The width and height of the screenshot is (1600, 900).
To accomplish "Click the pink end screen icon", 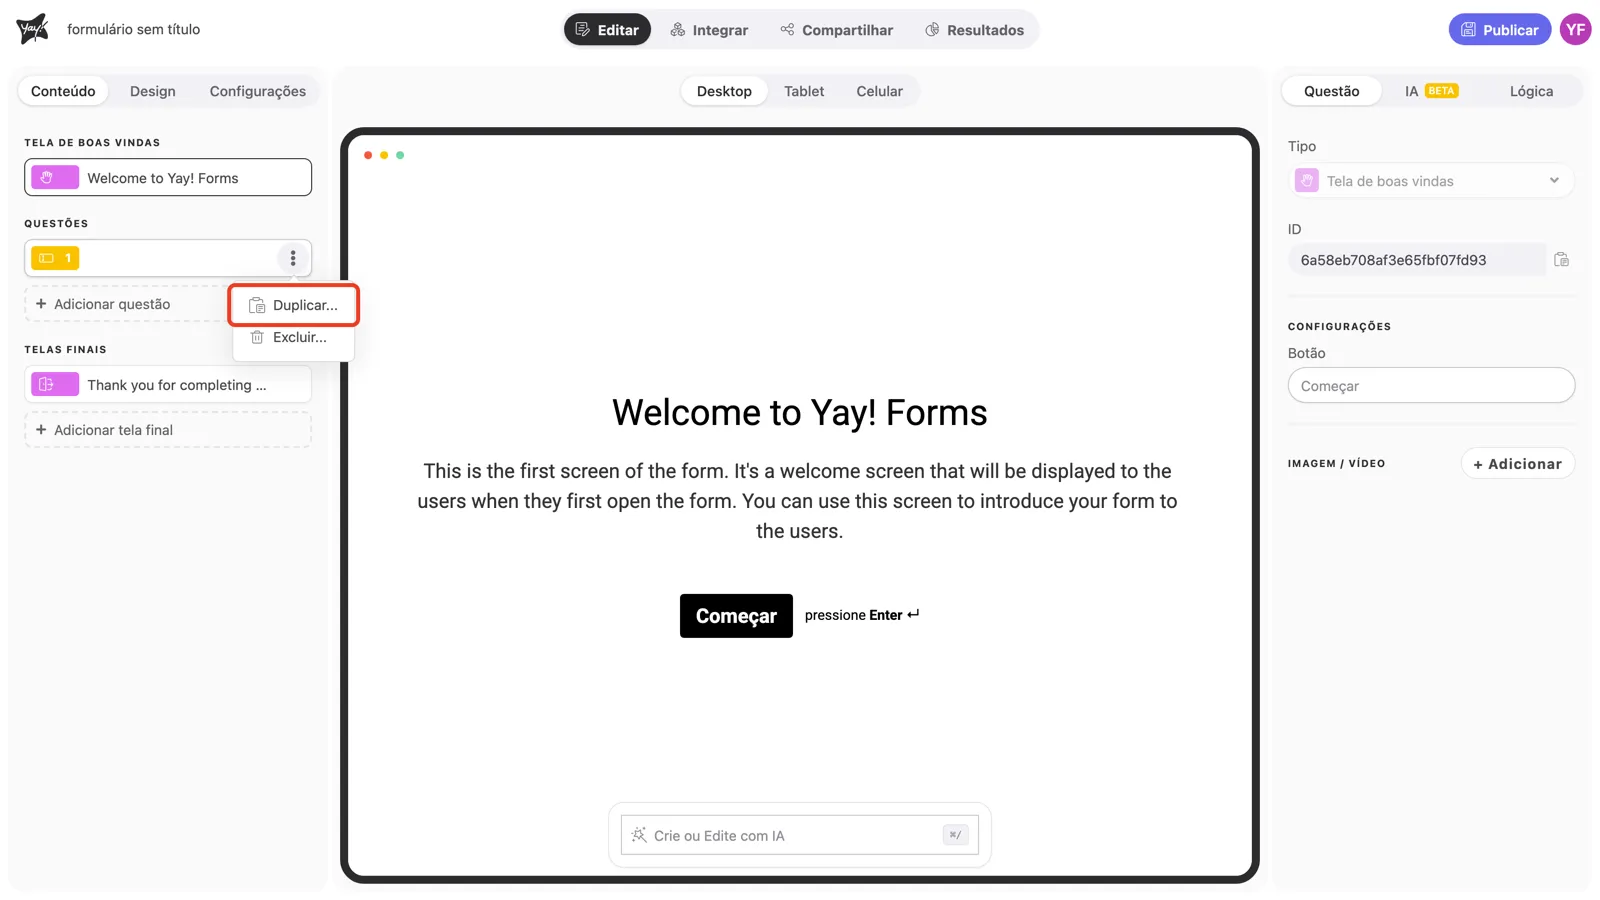I will pyautogui.click(x=55, y=385).
